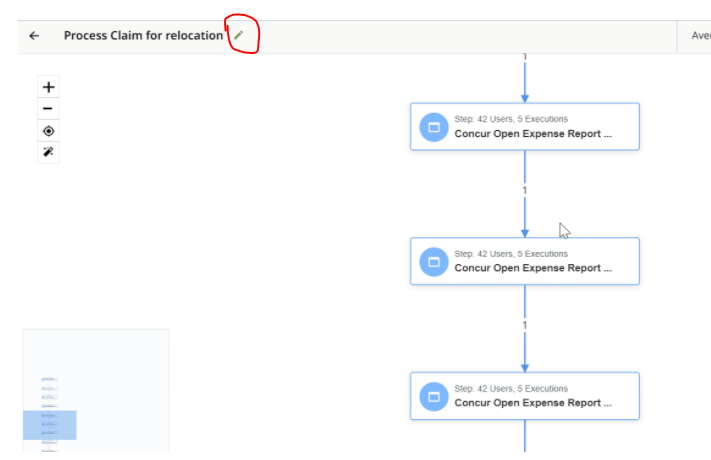This screenshot has height=460, width=711.
Task: Click the connector line leaving the lowest step
Action: [525, 436]
